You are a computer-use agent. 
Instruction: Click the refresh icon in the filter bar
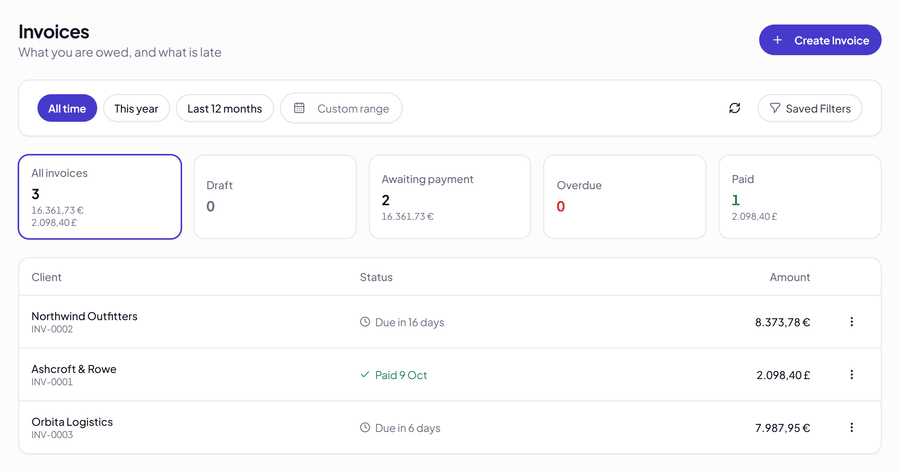[x=735, y=108]
